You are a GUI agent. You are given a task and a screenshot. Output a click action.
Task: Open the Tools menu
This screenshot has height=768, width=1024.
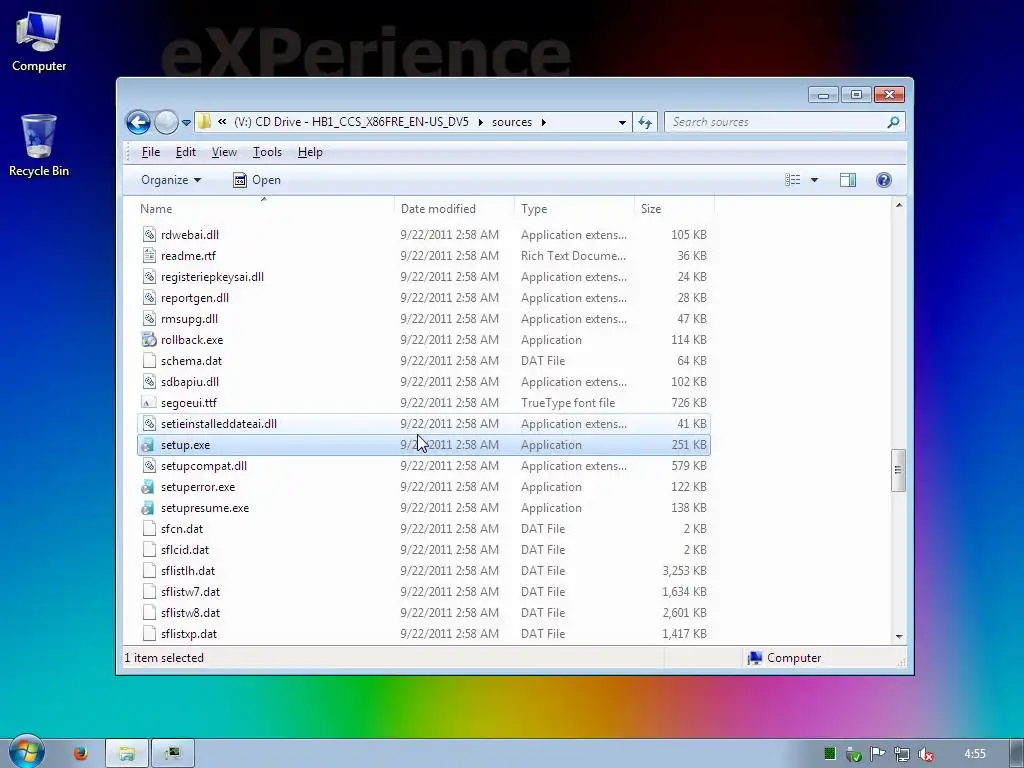[267, 152]
